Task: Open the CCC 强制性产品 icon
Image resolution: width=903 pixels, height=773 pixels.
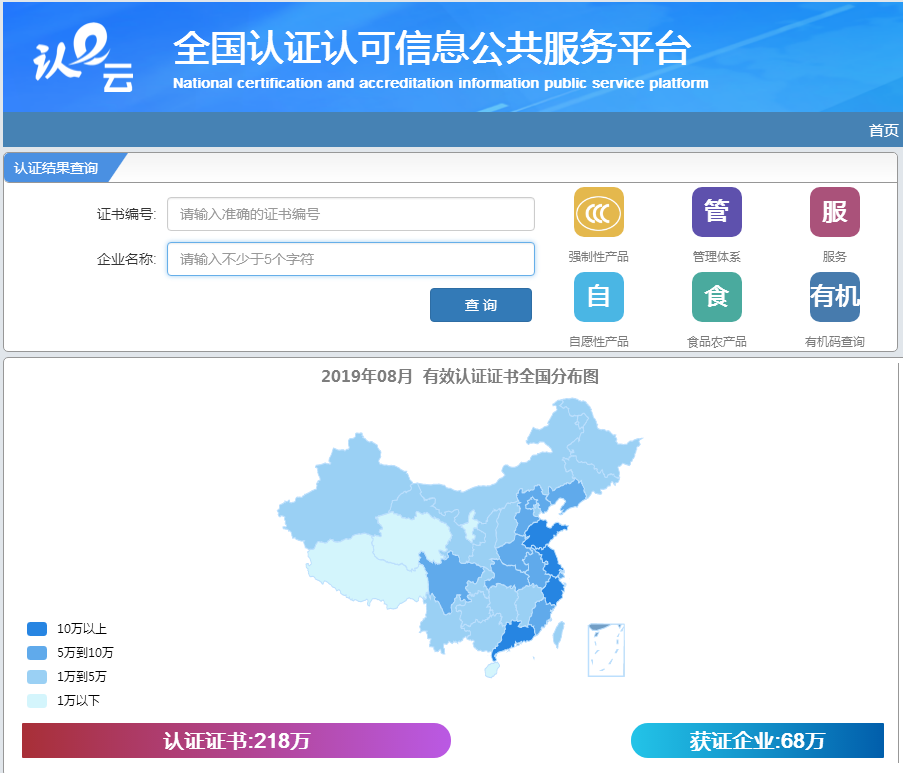Action: (598, 212)
